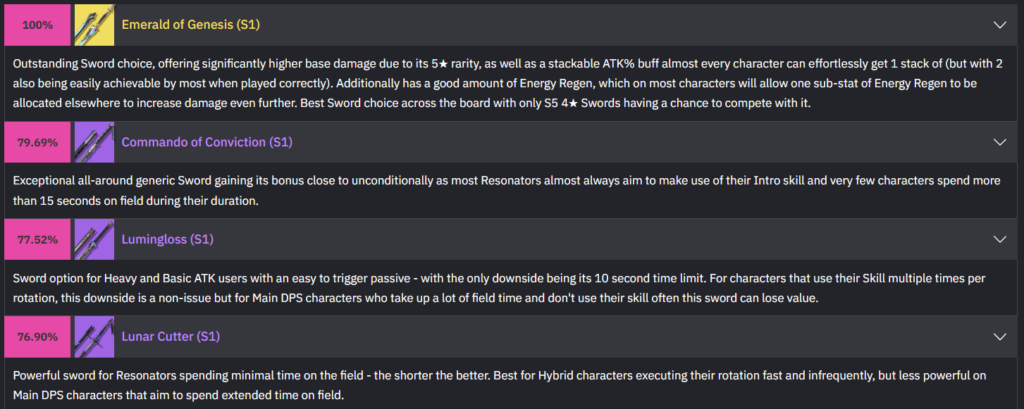Image resolution: width=1024 pixels, height=409 pixels.
Task: Open the Lumingloss (S1) weapon name
Action: click(x=168, y=240)
